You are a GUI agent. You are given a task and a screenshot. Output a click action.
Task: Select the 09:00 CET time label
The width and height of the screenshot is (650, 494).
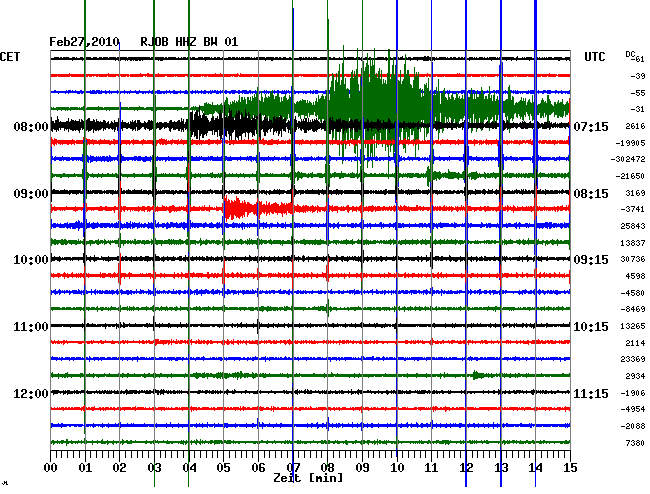click(x=31, y=194)
